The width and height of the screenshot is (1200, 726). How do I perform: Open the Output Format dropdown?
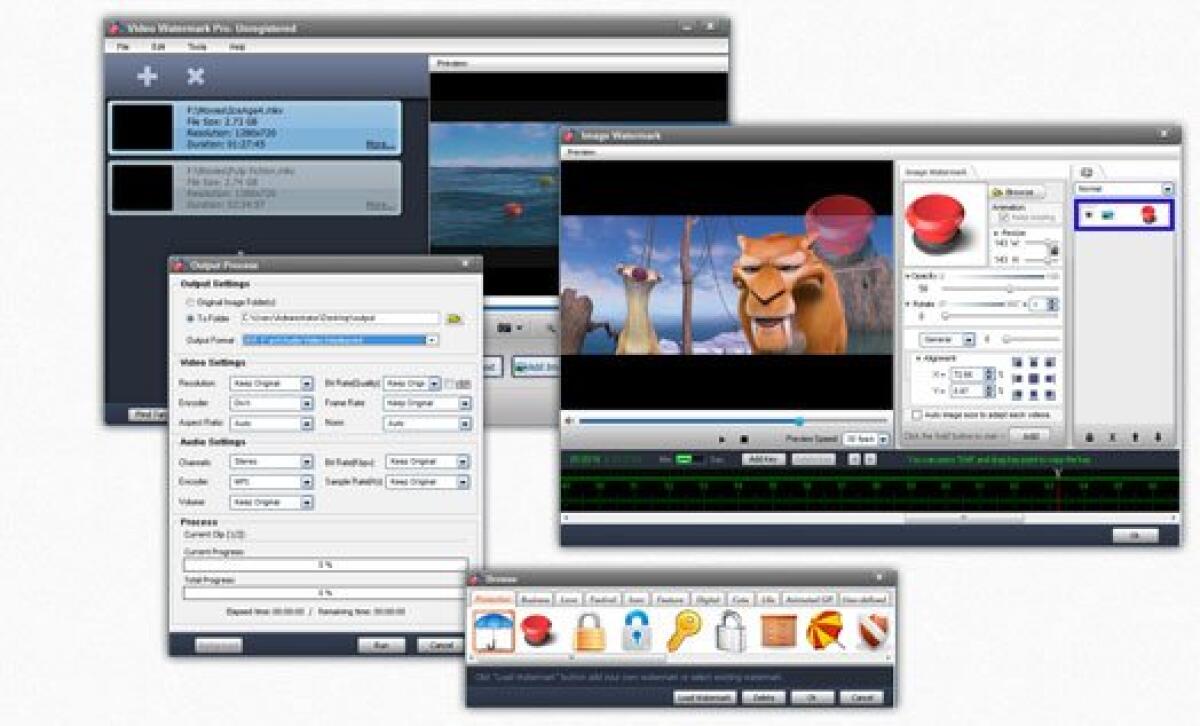point(430,338)
